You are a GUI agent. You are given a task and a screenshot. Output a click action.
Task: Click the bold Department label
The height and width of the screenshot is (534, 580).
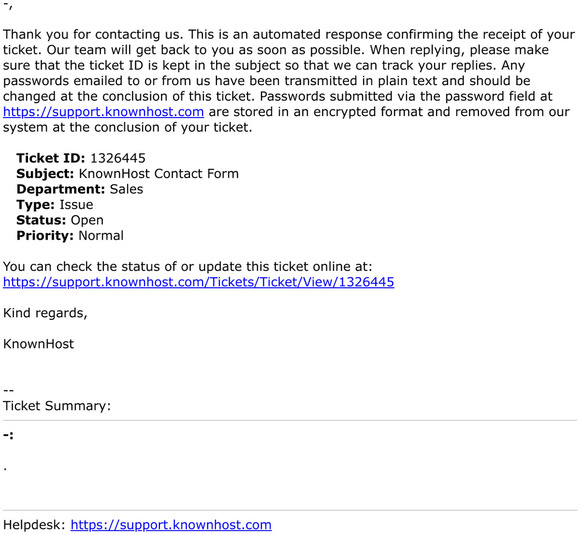pyautogui.click(x=61, y=189)
